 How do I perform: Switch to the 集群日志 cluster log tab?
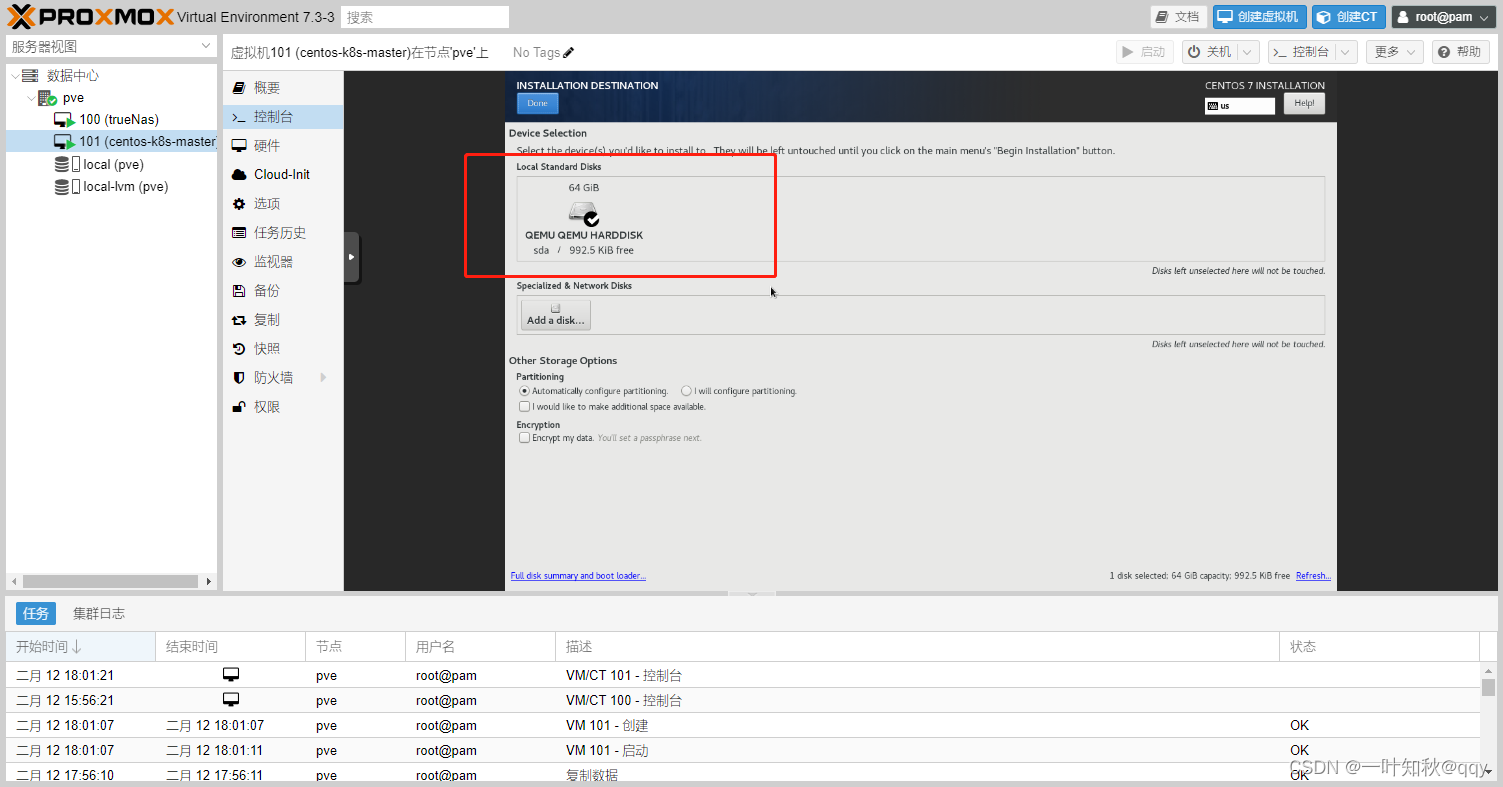coord(98,613)
